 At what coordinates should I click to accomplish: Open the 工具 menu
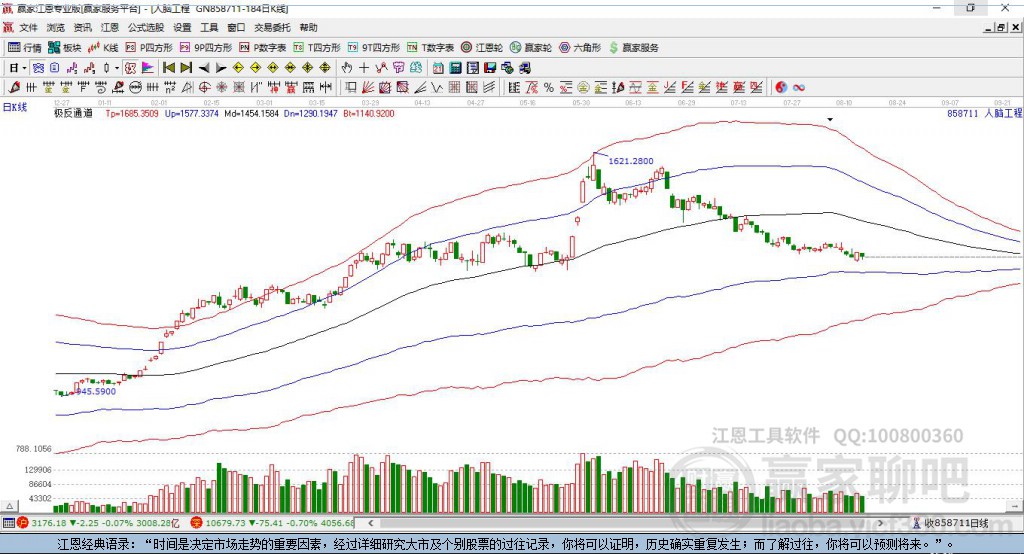coord(209,27)
